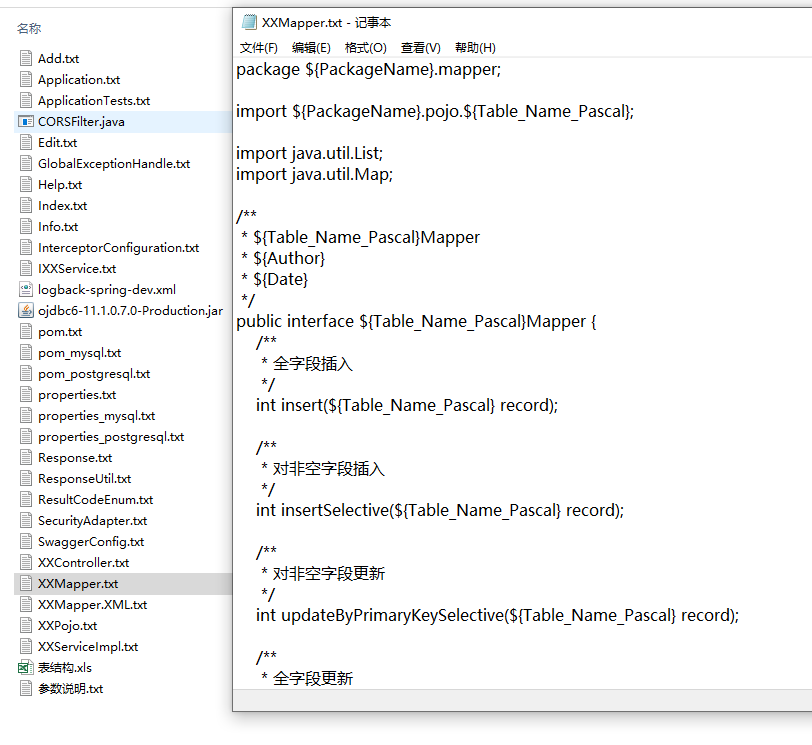This screenshot has width=812, height=745.
Task: Select the properties_postgresql.txt file icon
Action: click(26, 436)
